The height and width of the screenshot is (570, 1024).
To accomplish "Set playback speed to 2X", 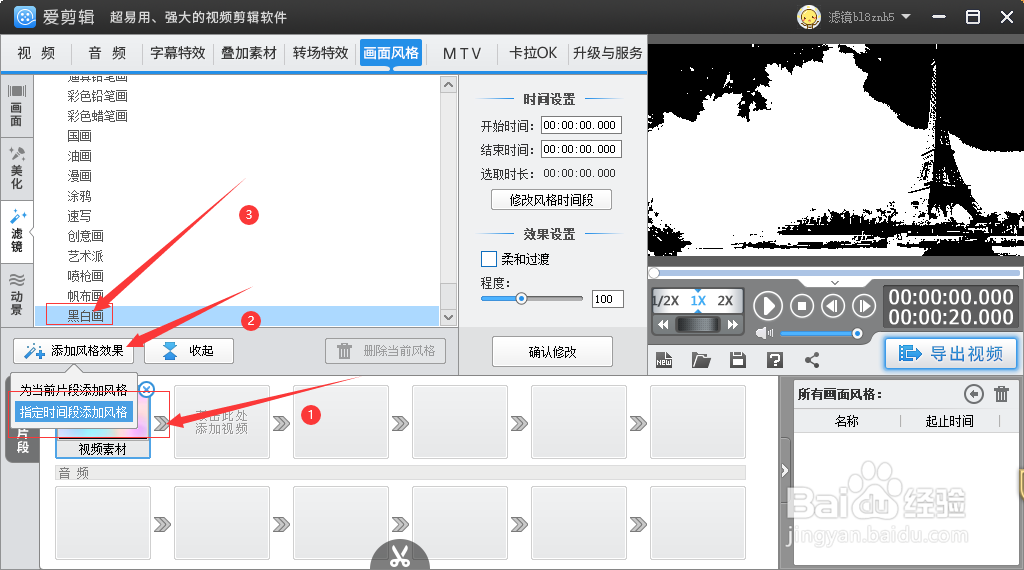I will [x=725, y=301].
